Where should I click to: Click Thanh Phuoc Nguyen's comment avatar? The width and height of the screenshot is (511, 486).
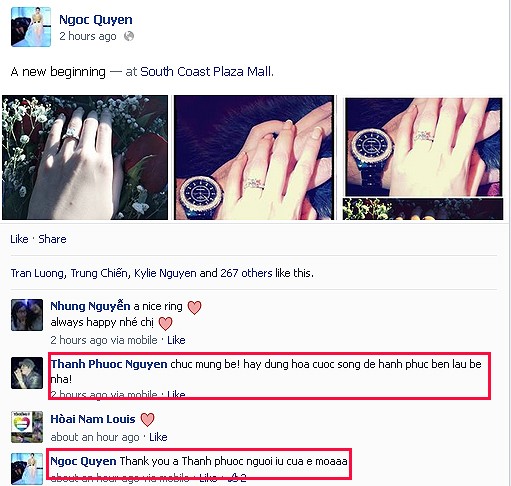(27, 373)
